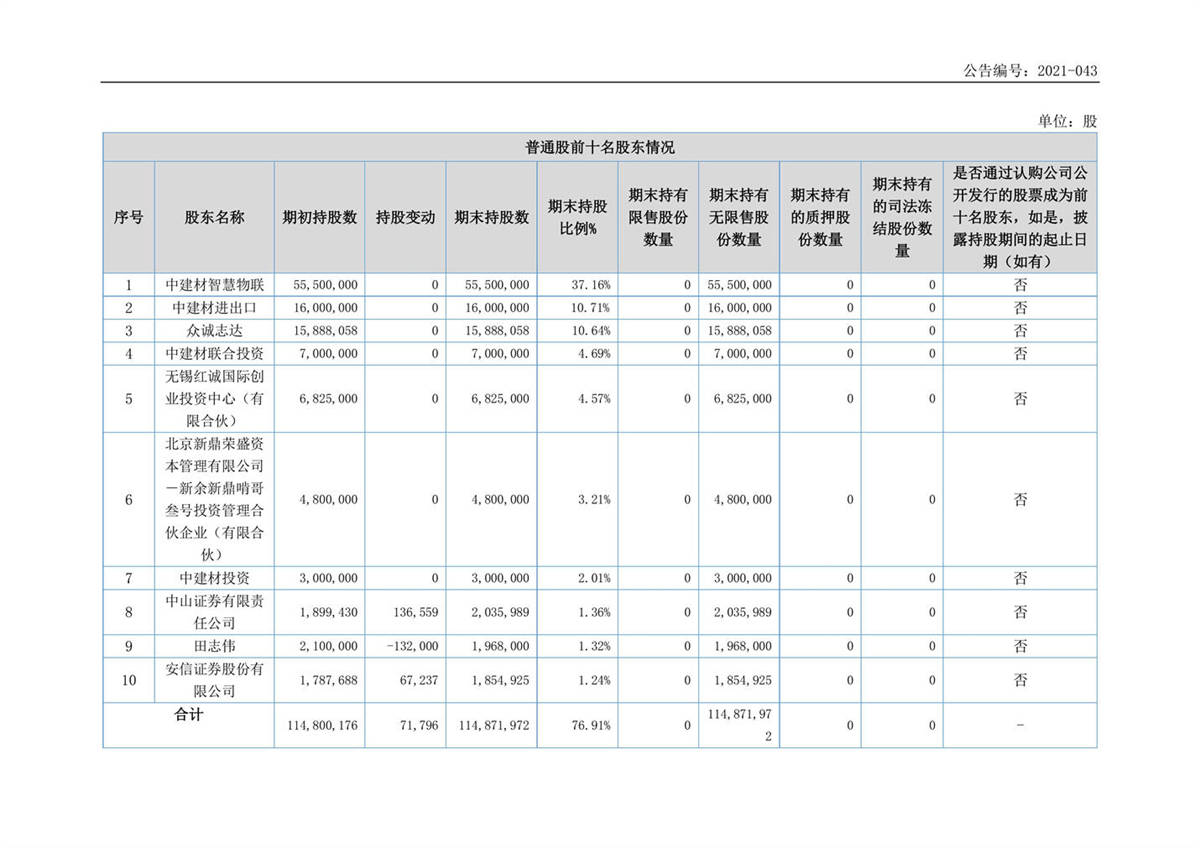This screenshot has height=848, width=1200.
Task: Click the 期末持股数 column header
Action: point(491,217)
